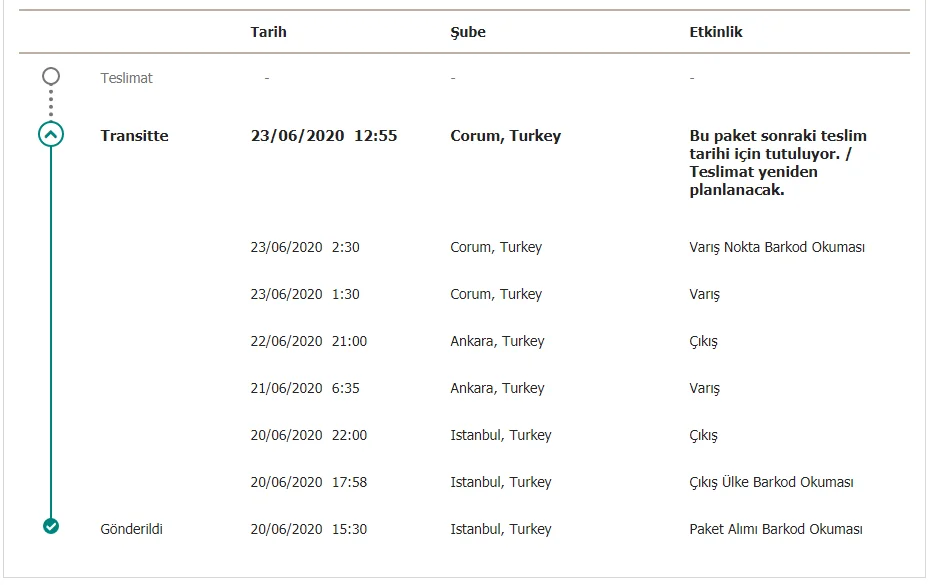Click the empty Teslimat status circle

tap(51, 76)
